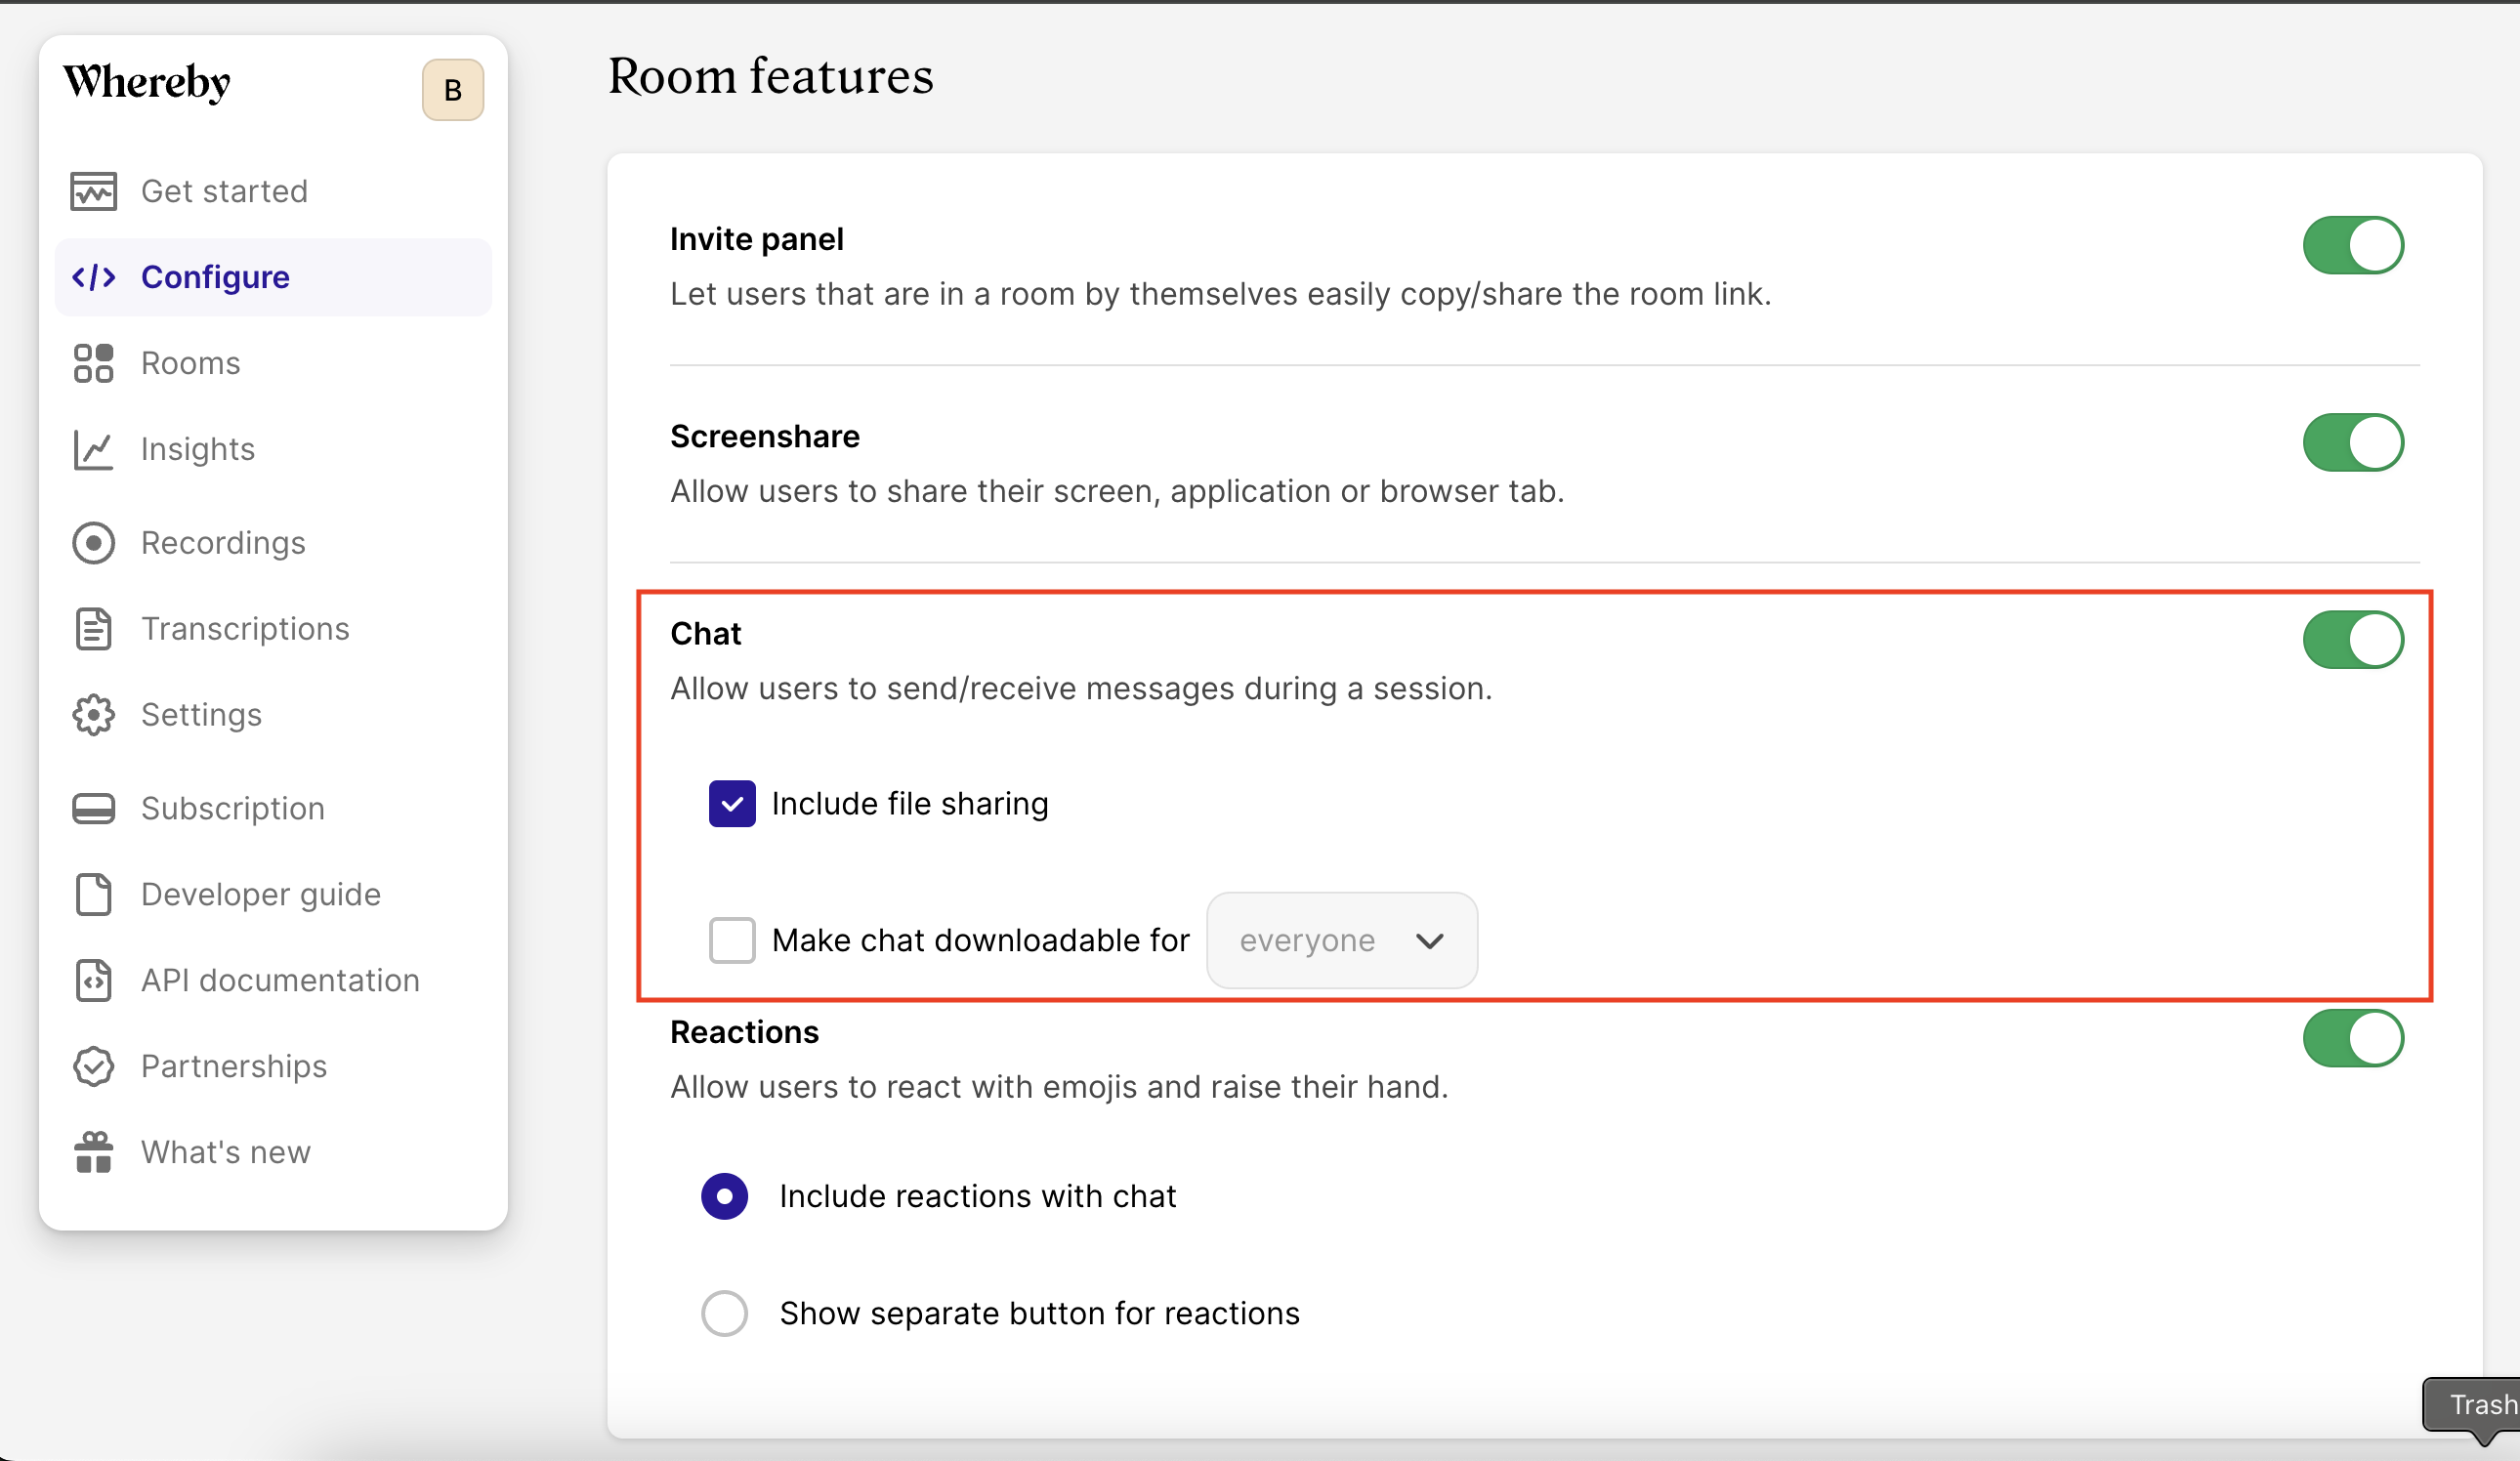Check Make chat downloadable for checkbox
2520x1461 pixels.
(732, 940)
